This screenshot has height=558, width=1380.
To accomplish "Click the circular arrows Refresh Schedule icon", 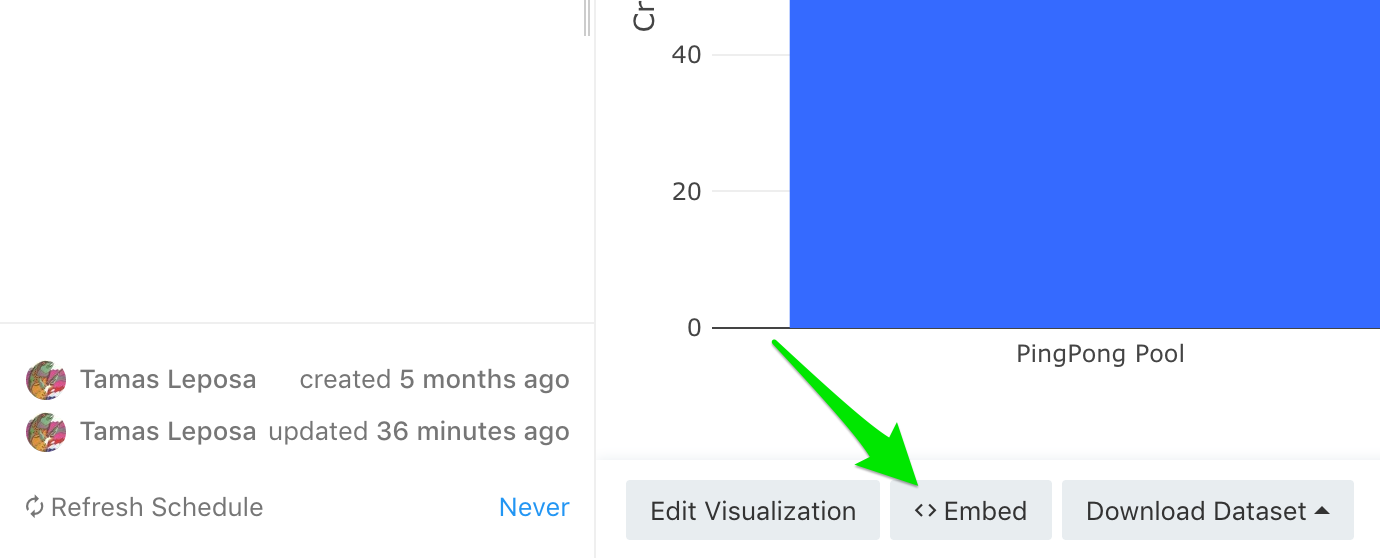I will pyautogui.click(x=35, y=507).
